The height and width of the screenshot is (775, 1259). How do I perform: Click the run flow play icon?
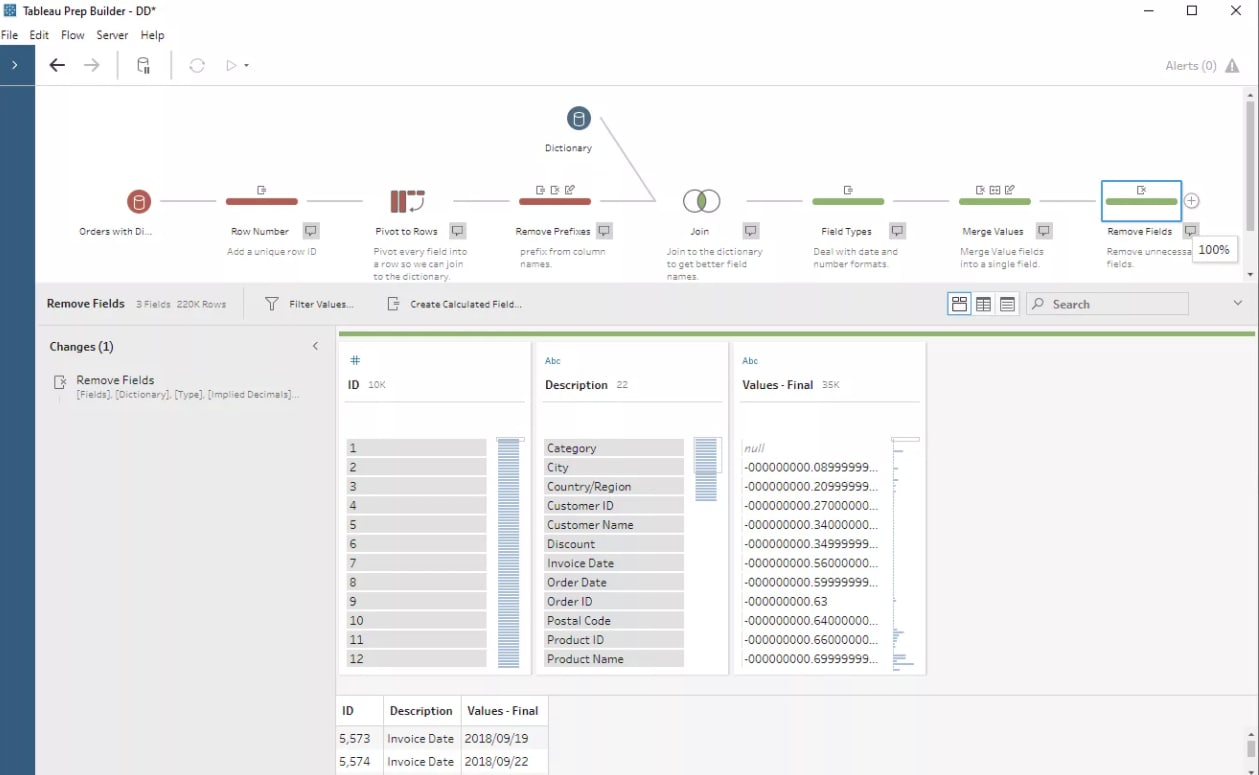point(231,65)
